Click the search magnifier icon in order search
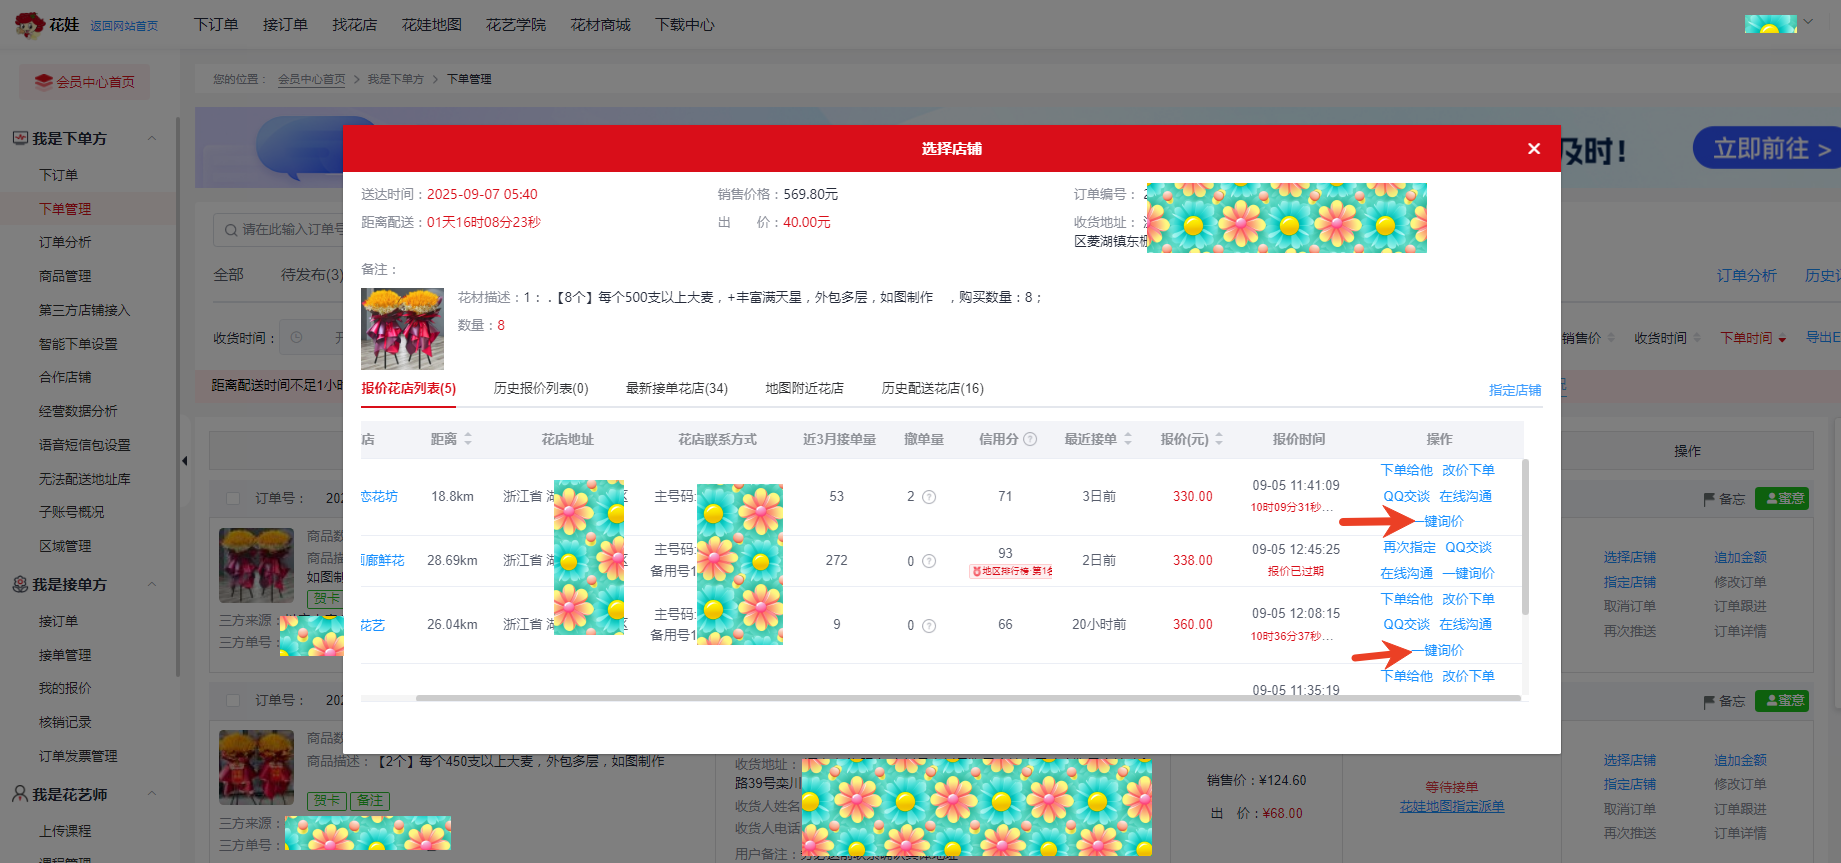This screenshot has width=1841, height=863. tap(231, 230)
